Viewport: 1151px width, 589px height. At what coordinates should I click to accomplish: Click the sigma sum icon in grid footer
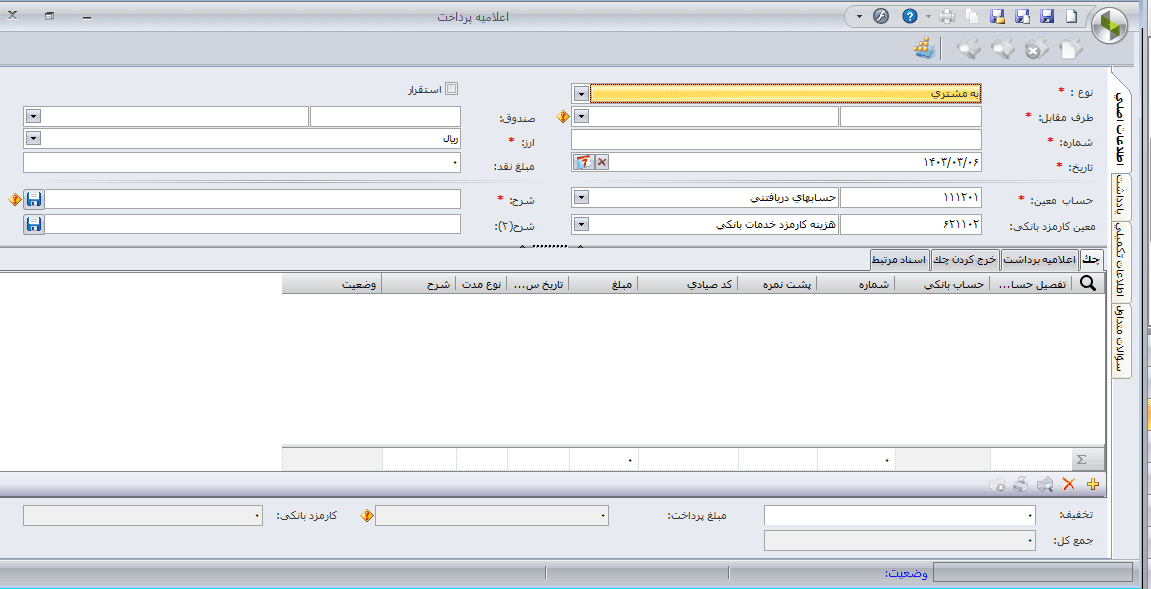[1081, 459]
